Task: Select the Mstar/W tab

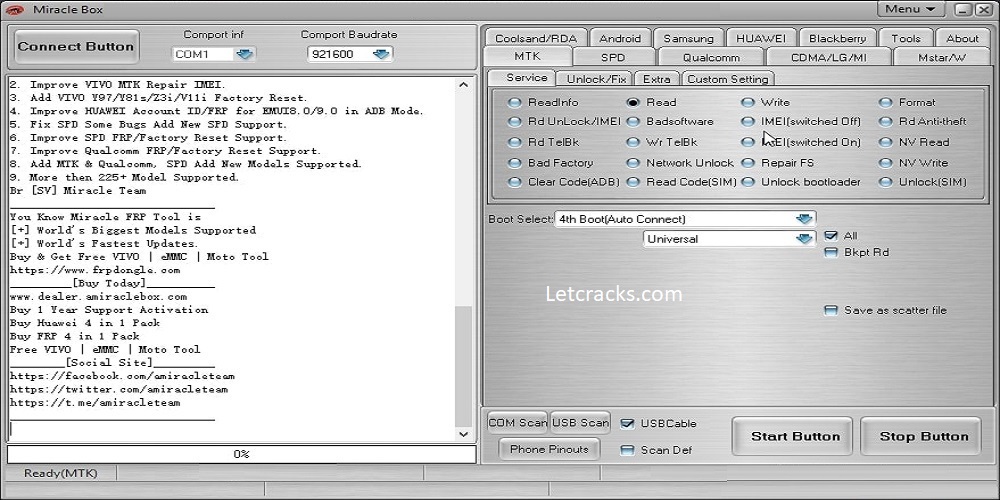Action: click(943, 57)
